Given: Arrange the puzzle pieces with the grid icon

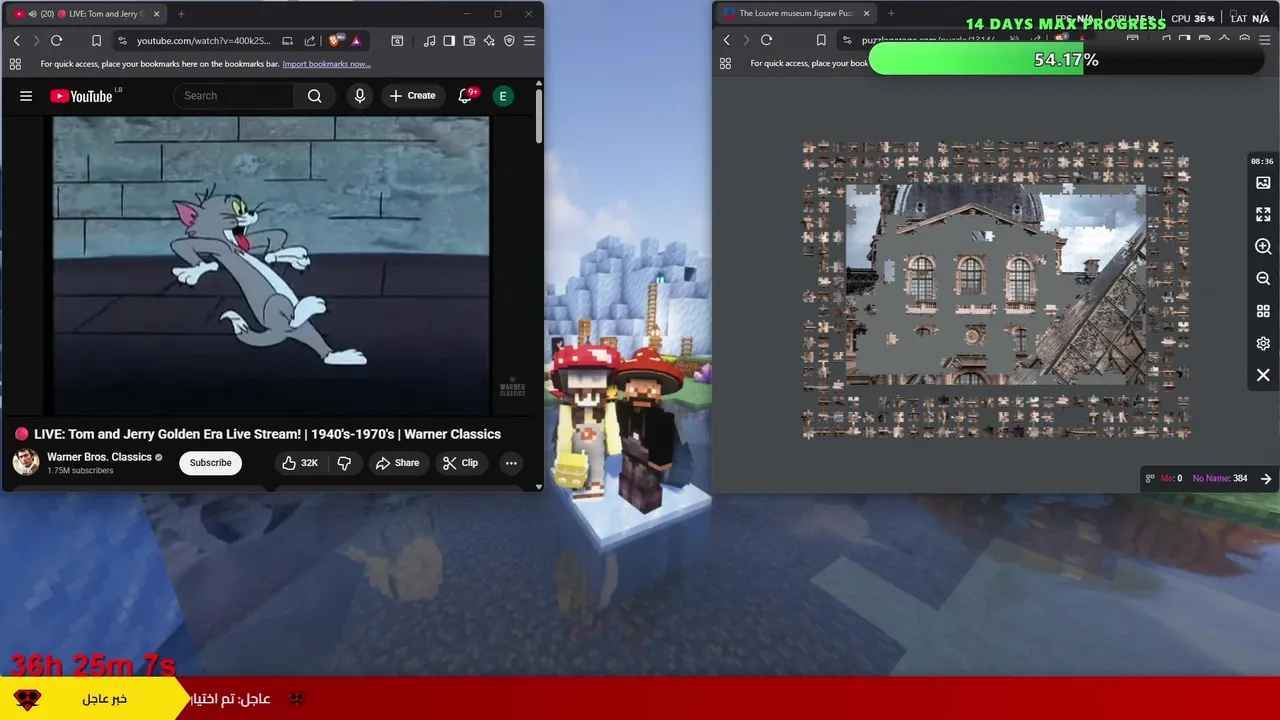Looking at the screenshot, I should (1263, 311).
